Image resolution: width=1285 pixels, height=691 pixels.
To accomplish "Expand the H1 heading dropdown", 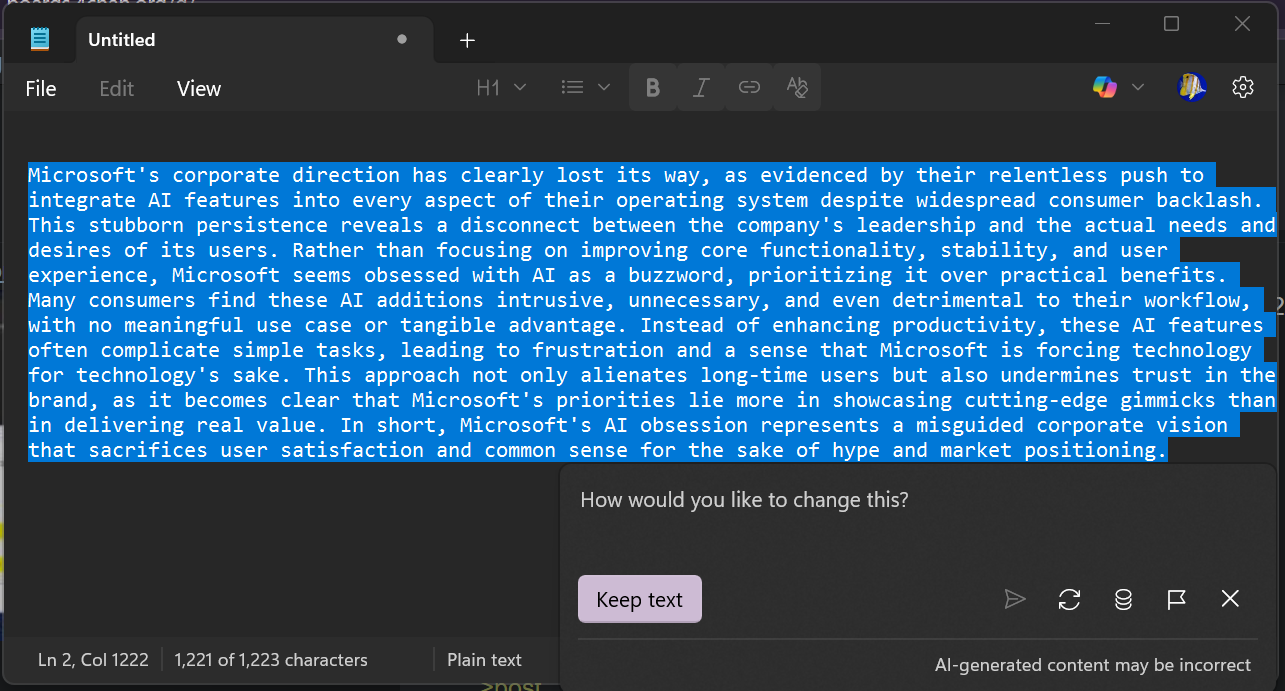I will 501,88.
